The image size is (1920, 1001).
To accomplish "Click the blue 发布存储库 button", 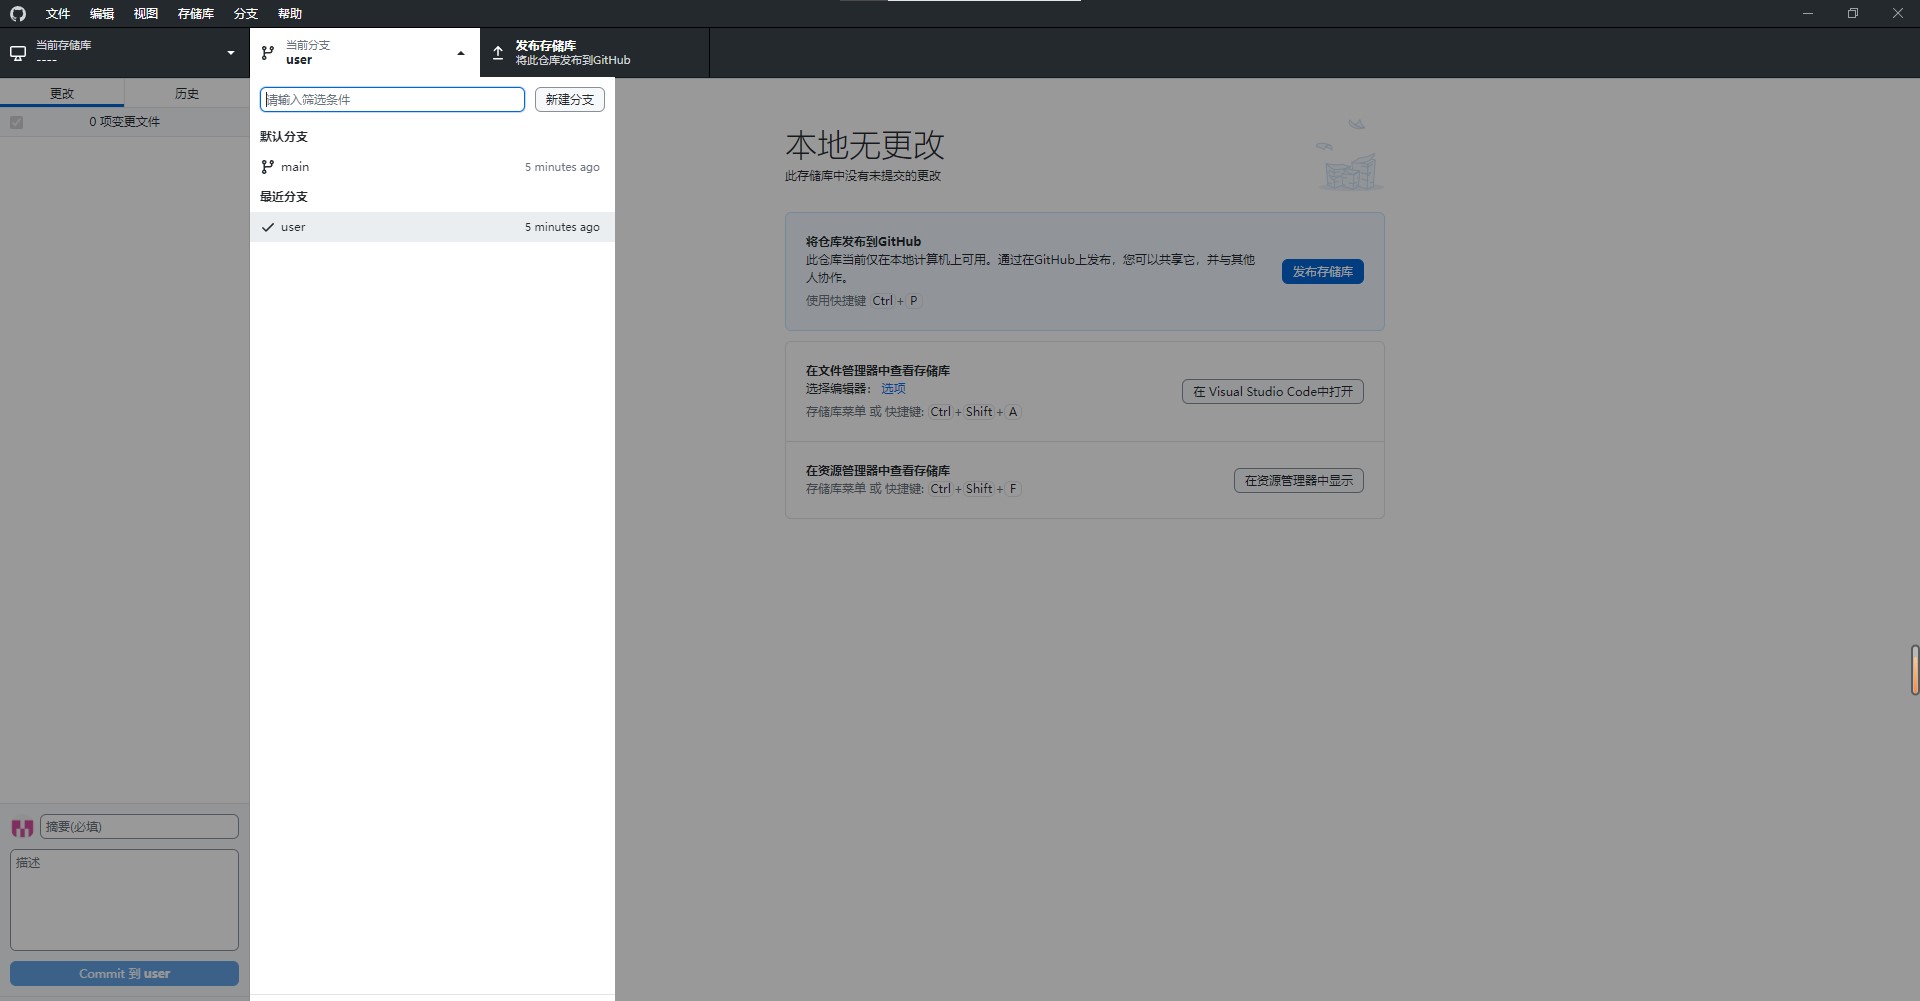I will tap(1322, 272).
